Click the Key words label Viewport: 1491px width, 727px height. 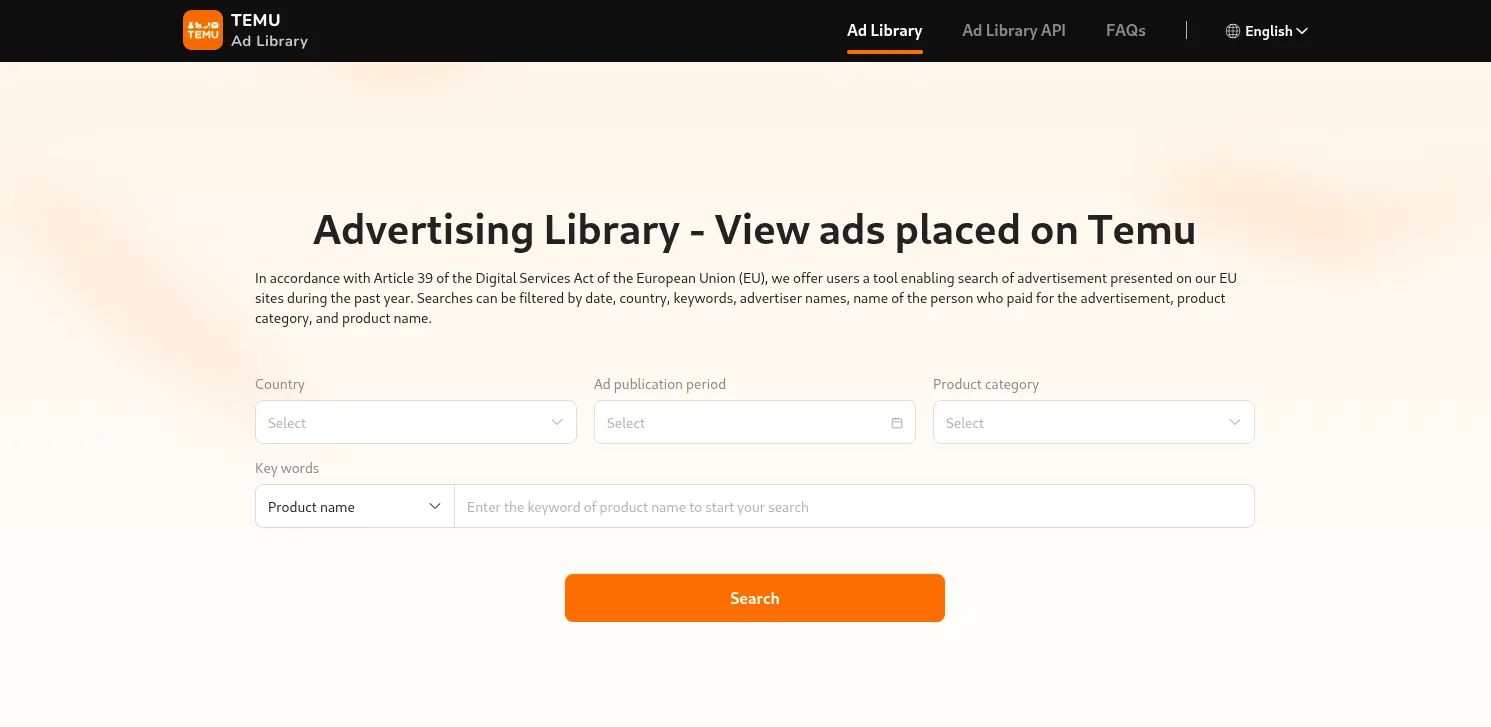[x=287, y=468]
